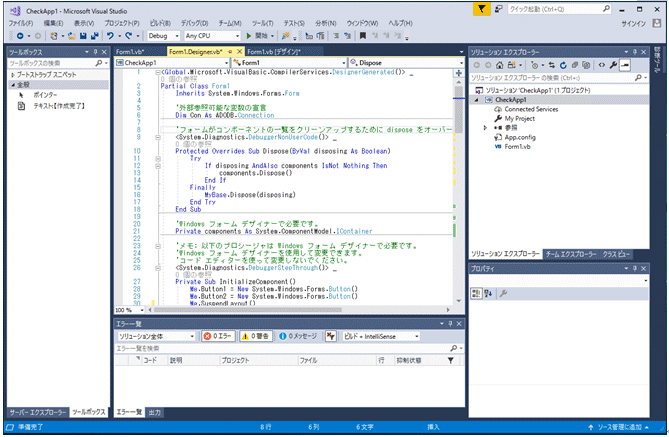This screenshot has height=437, width=669.
Task: Click the Alphabetical sort icon in Properties
Action: point(488,293)
